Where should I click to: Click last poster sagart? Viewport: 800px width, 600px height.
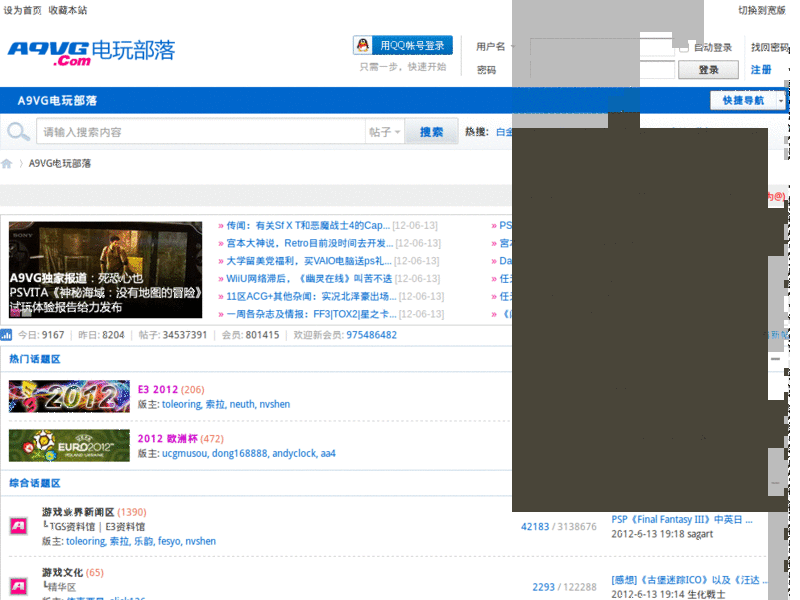click(700, 534)
